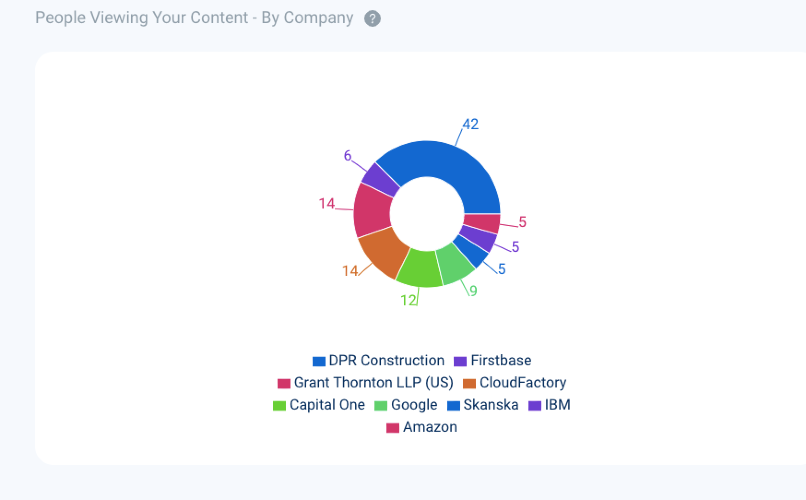The height and width of the screenshot is (500, 806).
Task: Click the help question mark icon
Action: pyautogui.click(x=372, y=19)
